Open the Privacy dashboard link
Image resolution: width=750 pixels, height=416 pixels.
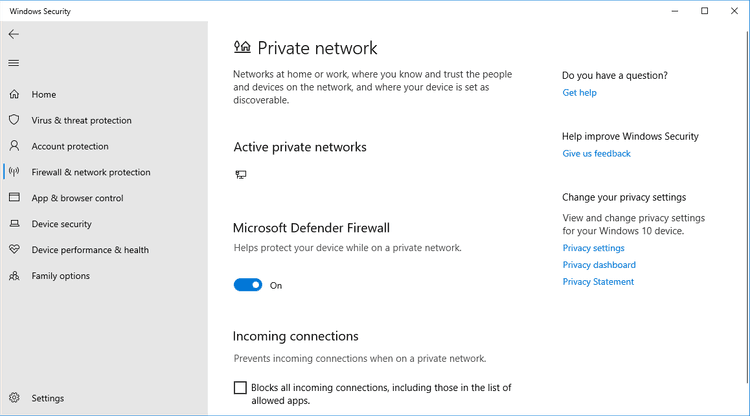point(599,265)
